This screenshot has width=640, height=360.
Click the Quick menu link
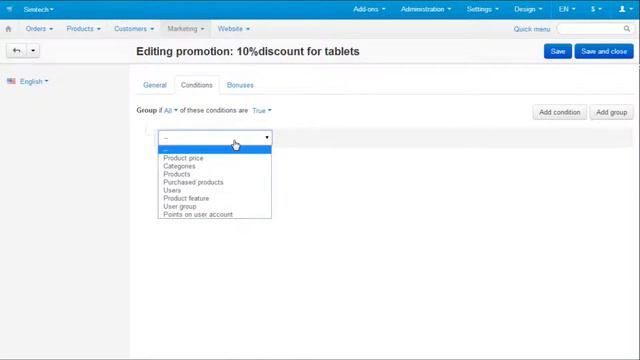[x=532, y=29]
